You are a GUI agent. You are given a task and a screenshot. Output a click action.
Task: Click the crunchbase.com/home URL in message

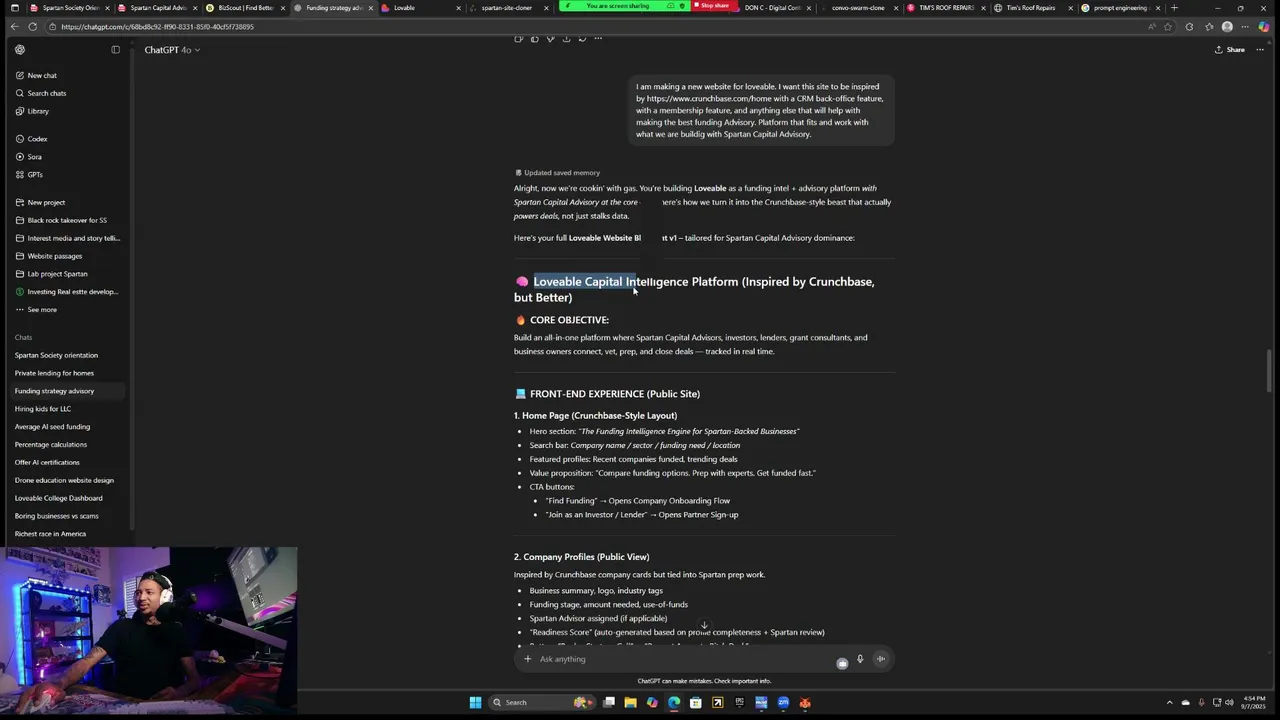point(710,99)
